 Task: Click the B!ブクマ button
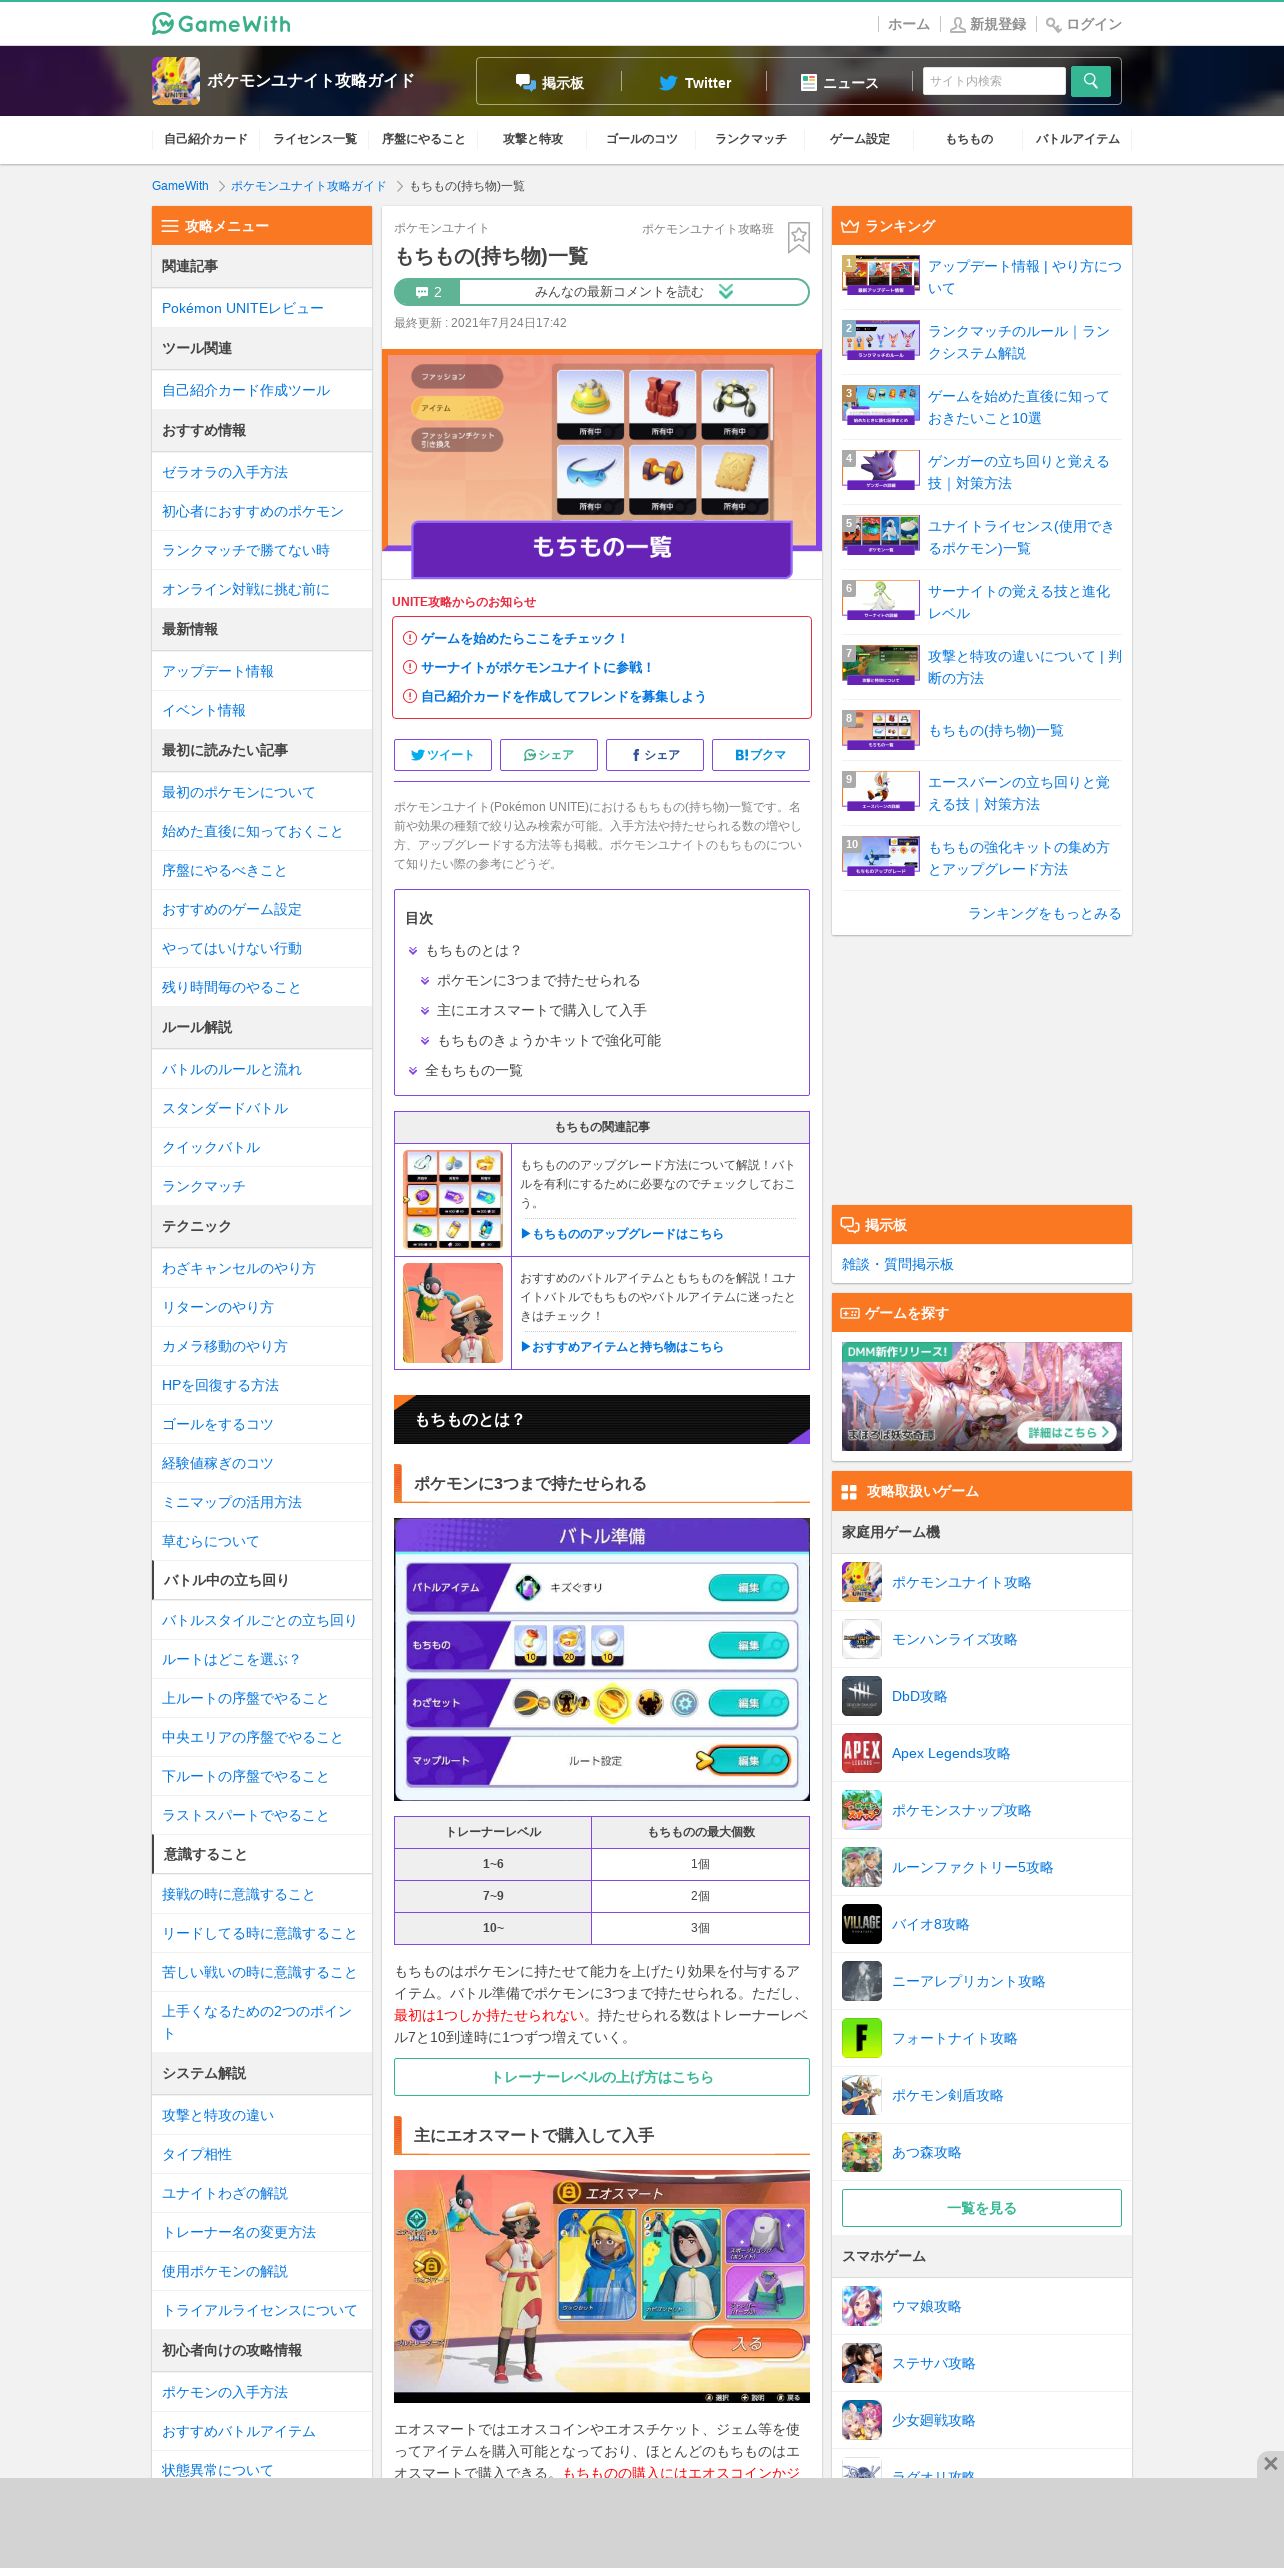(761, 755)
